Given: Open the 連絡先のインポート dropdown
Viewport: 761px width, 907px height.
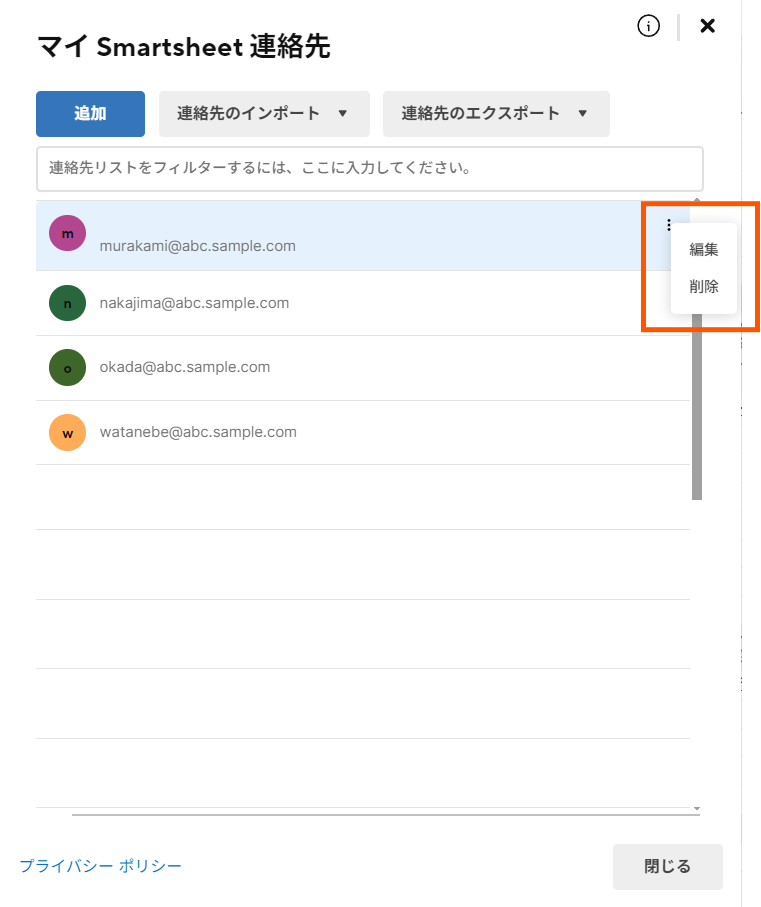Looking at the screenshot, I should 264,114.
